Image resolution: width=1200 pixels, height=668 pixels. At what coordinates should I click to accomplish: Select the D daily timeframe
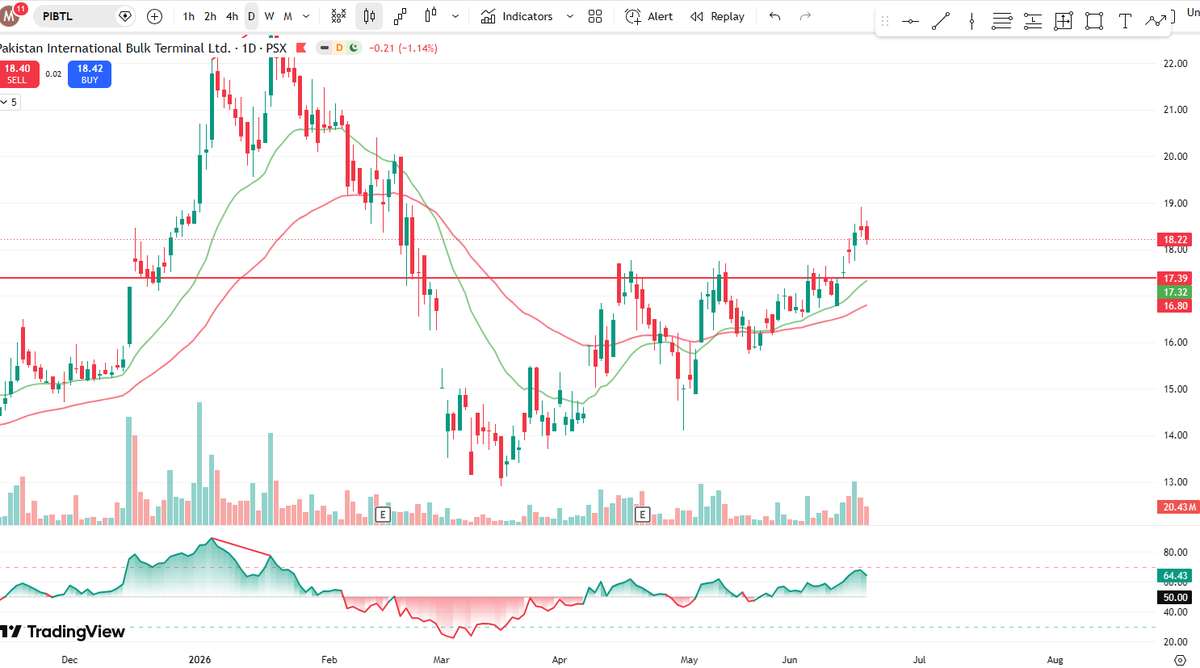click(251, 16)
